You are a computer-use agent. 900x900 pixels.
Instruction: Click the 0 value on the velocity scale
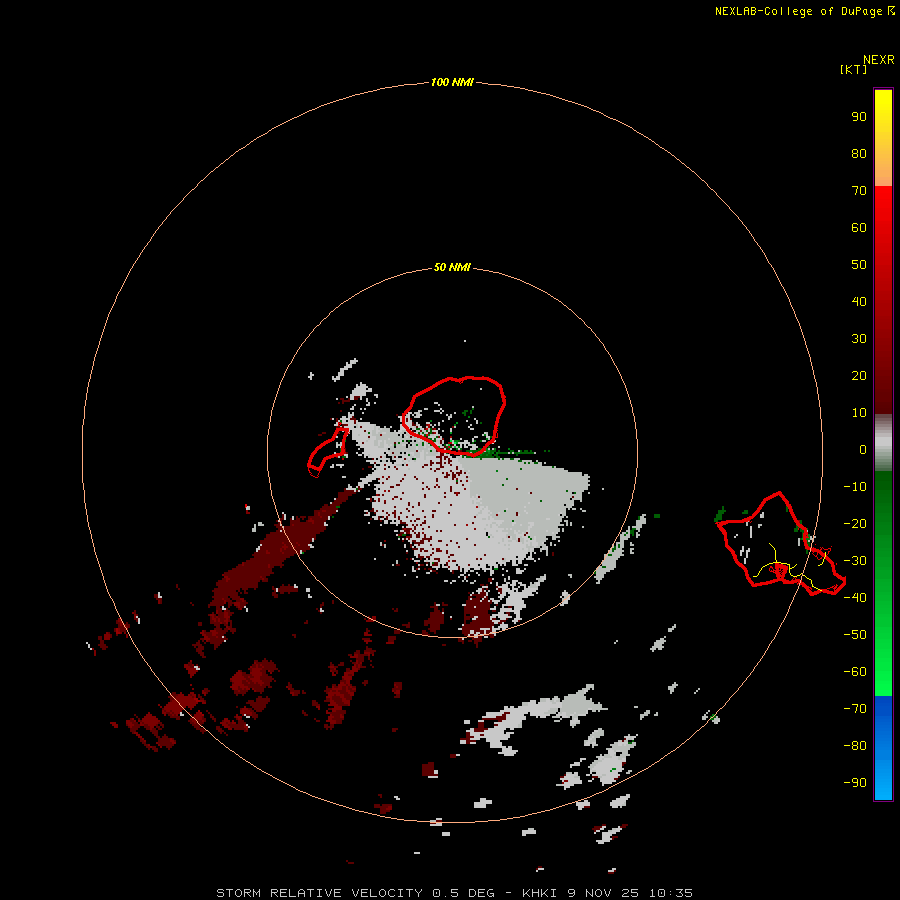(x=863, y=449)
